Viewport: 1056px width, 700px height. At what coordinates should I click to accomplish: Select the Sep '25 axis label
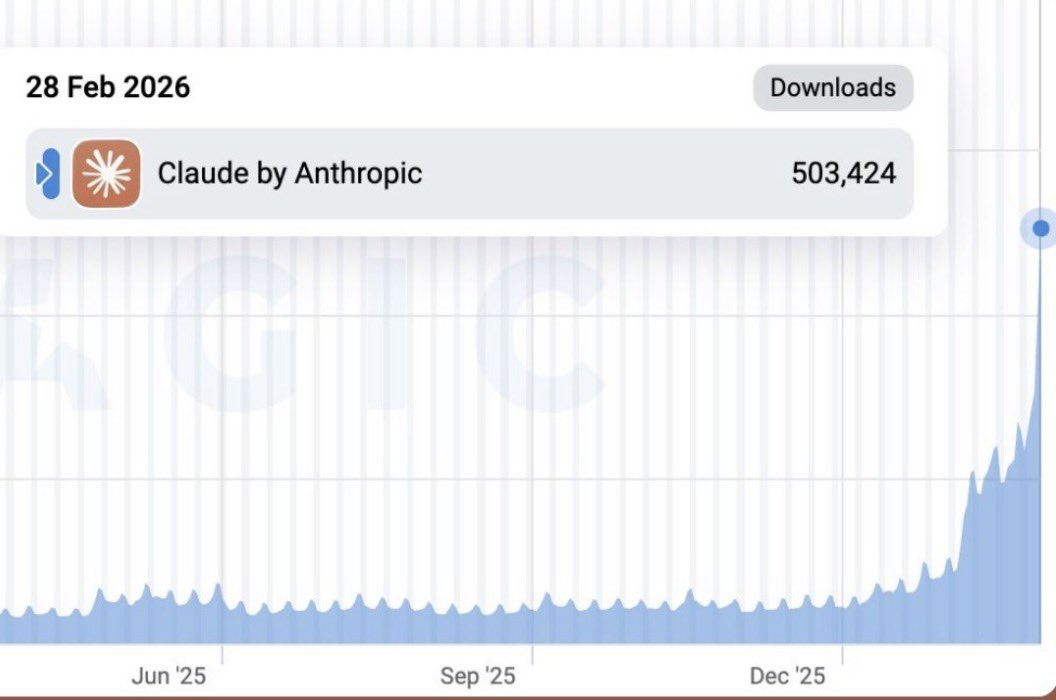pyautogui.click(x=477, y=676)
